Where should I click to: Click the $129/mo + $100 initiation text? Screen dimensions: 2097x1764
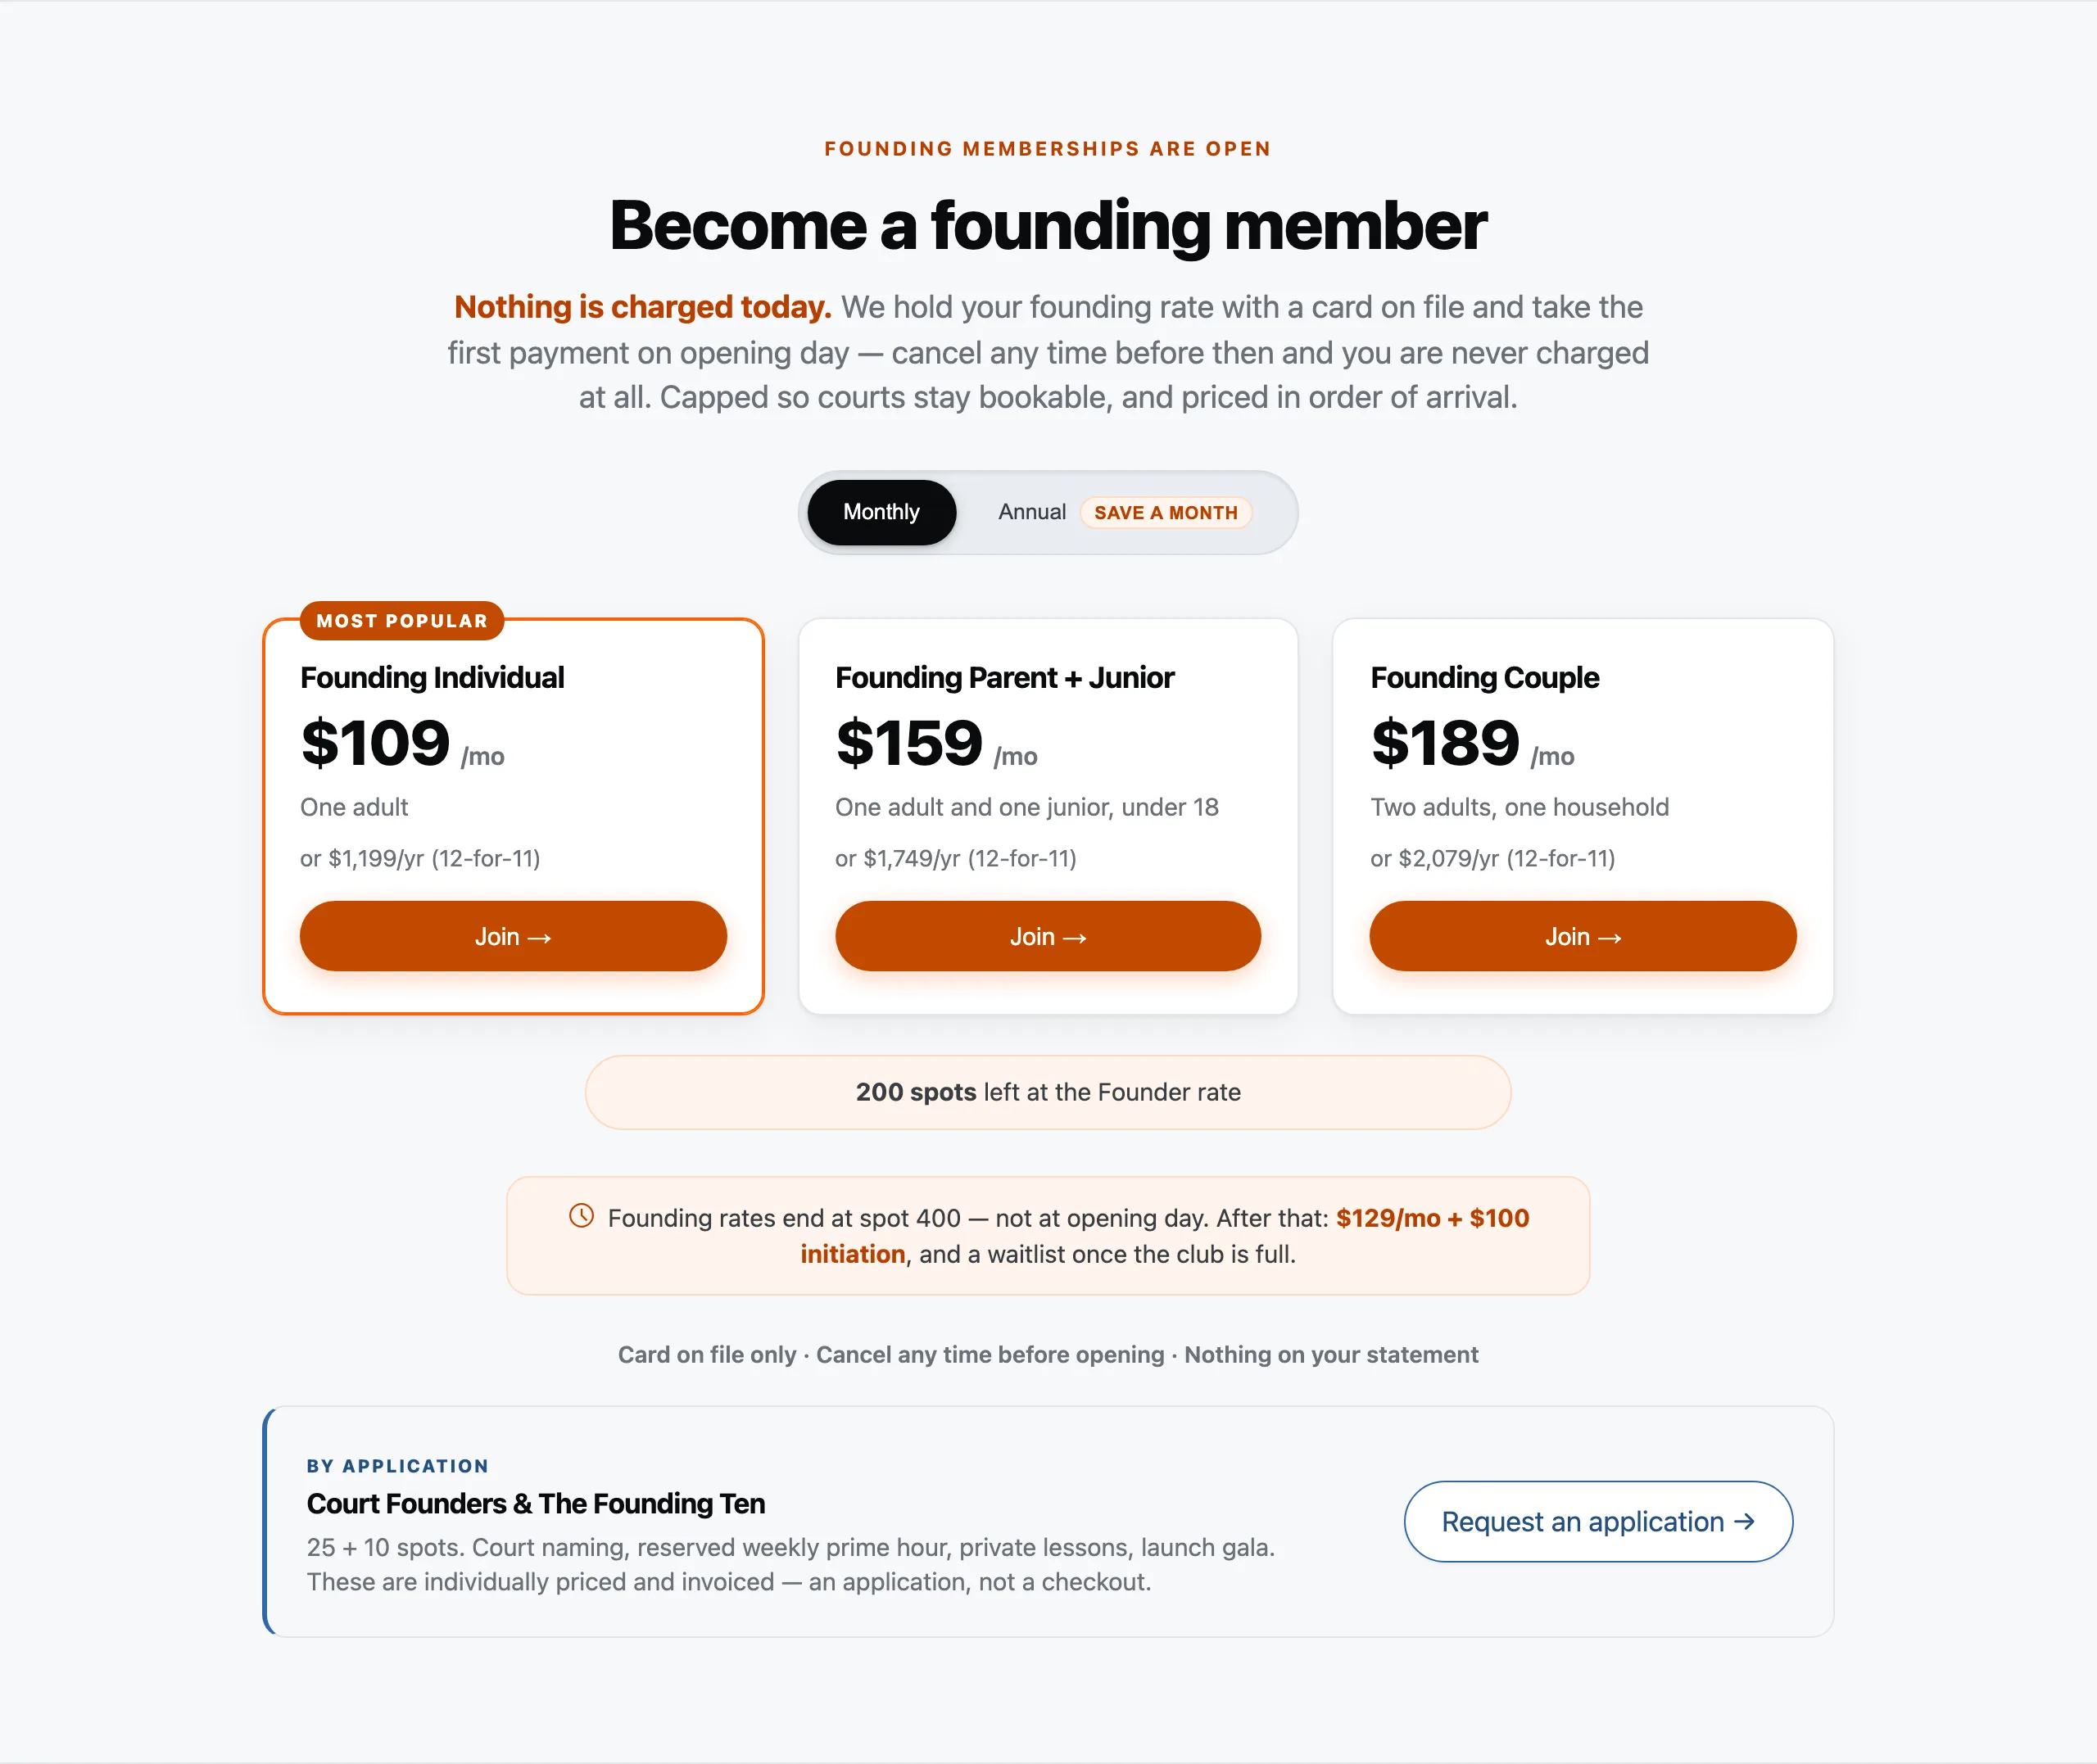point(1165,1236)
